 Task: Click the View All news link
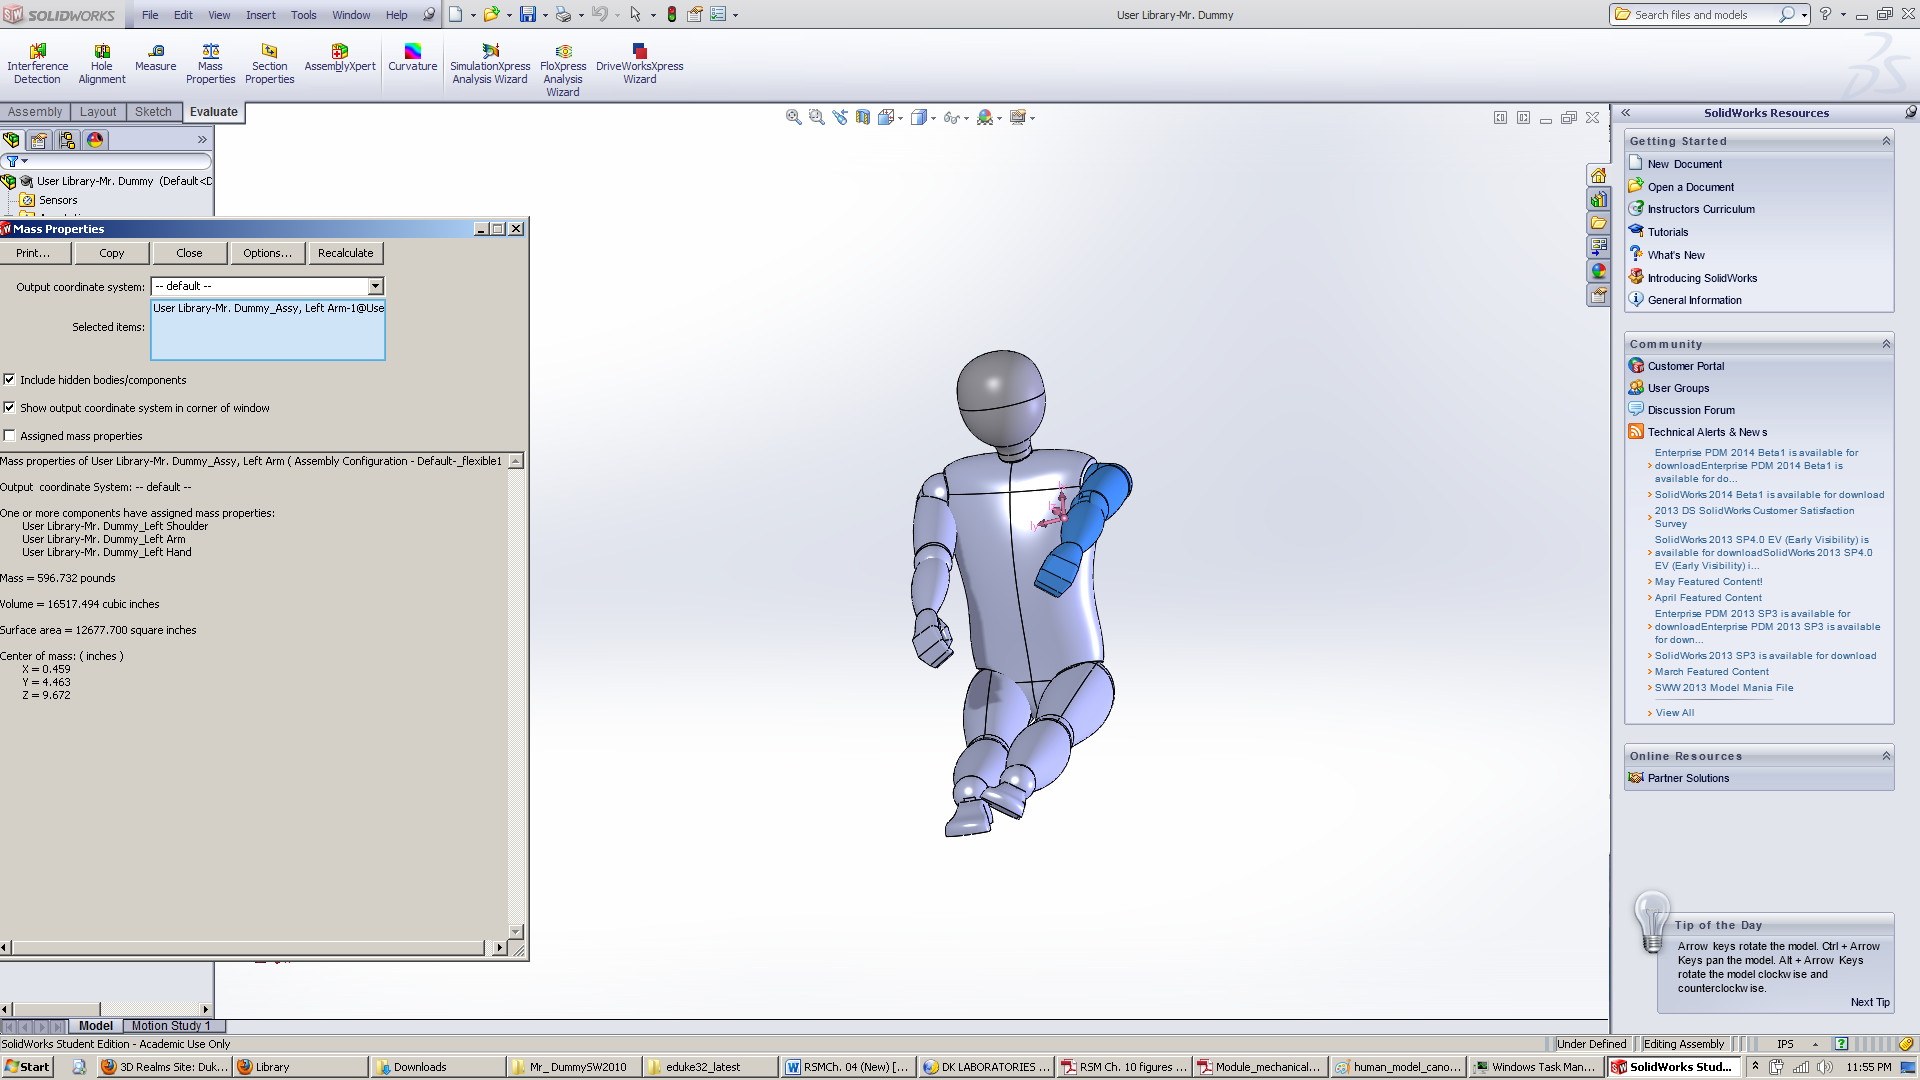[1675, 713]
